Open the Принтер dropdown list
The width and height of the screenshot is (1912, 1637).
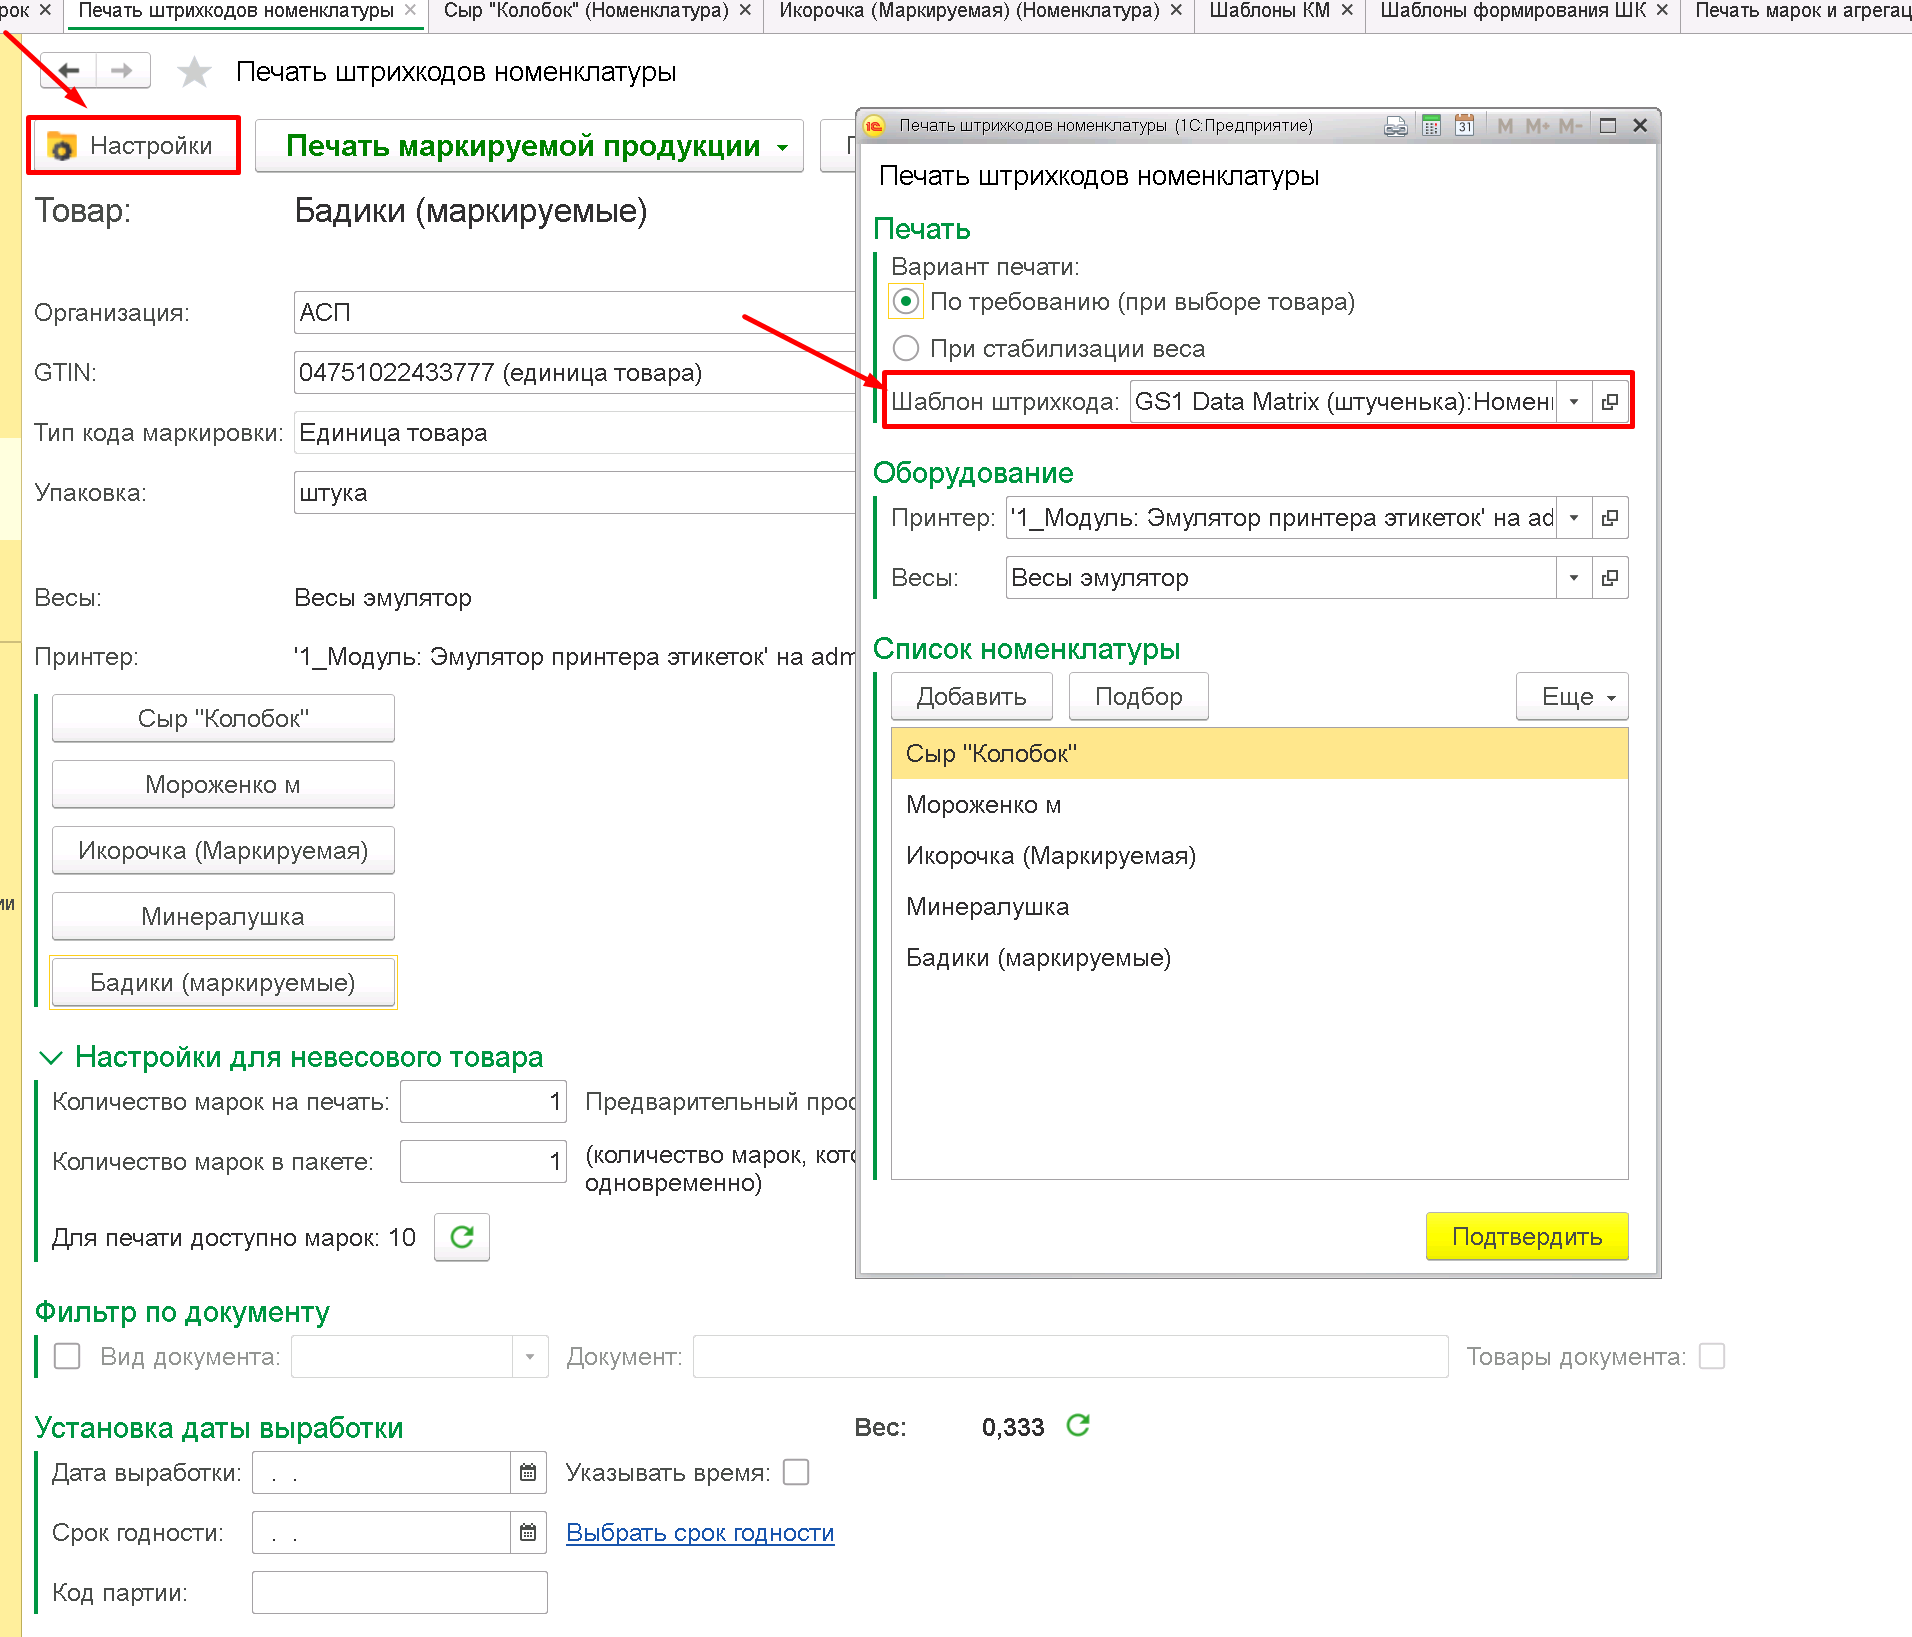pos(1574,518)
